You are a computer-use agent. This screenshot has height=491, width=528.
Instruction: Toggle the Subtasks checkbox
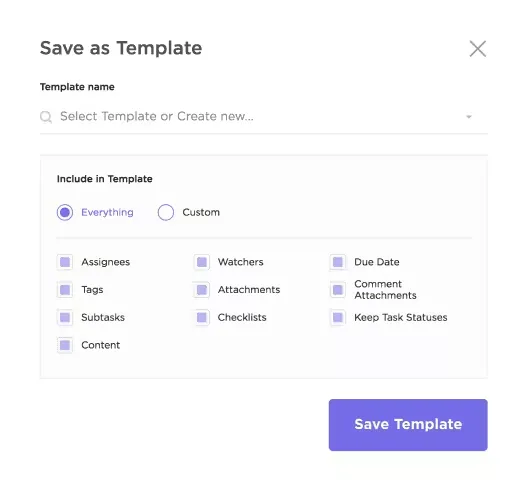point(65,317)
